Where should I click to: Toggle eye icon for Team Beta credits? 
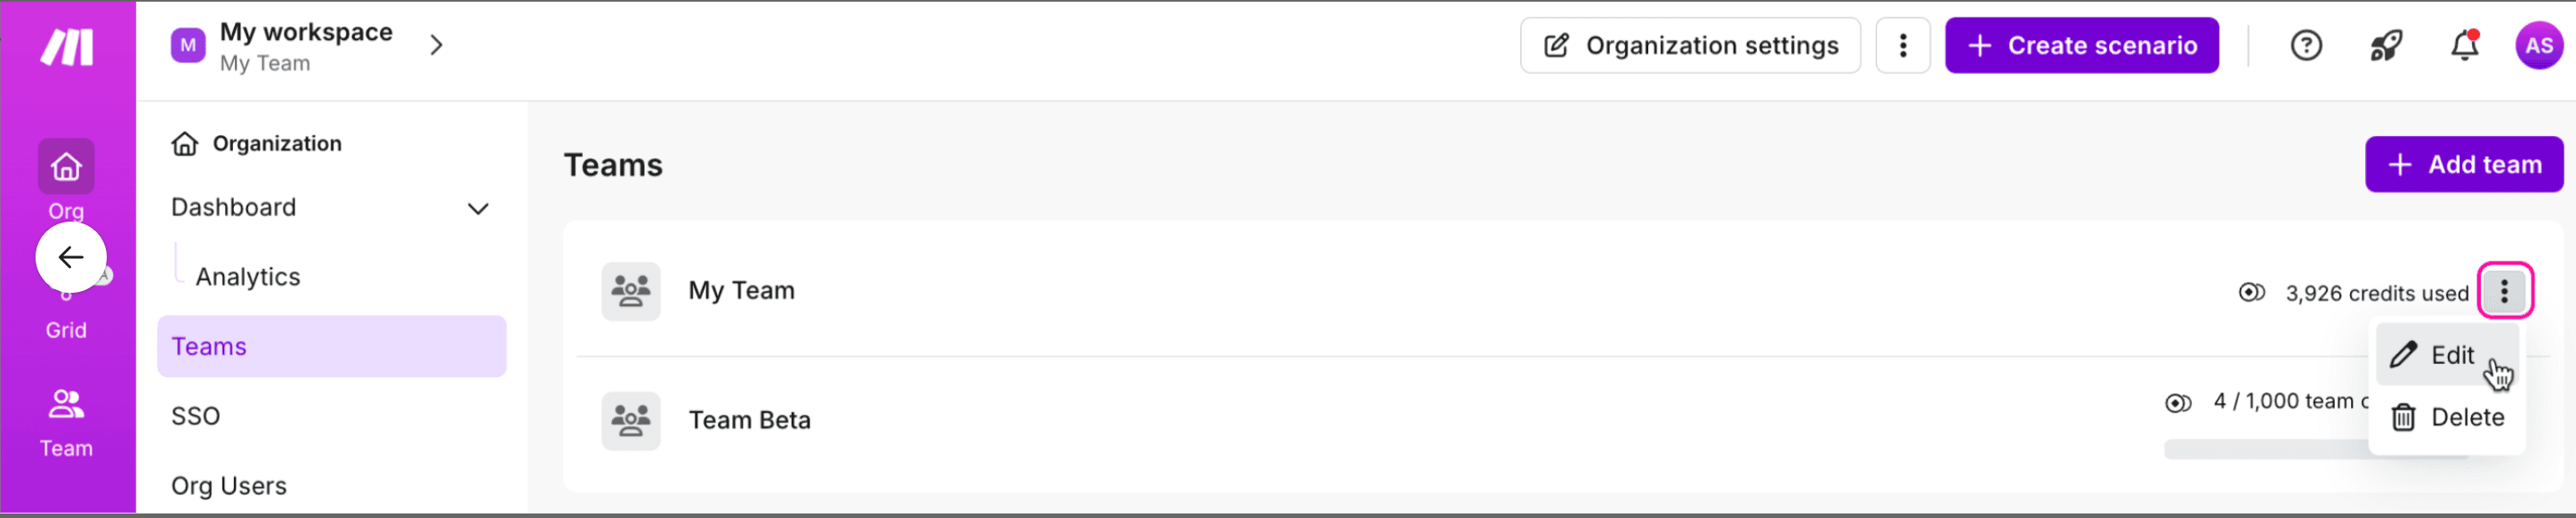click(2178, 403)
